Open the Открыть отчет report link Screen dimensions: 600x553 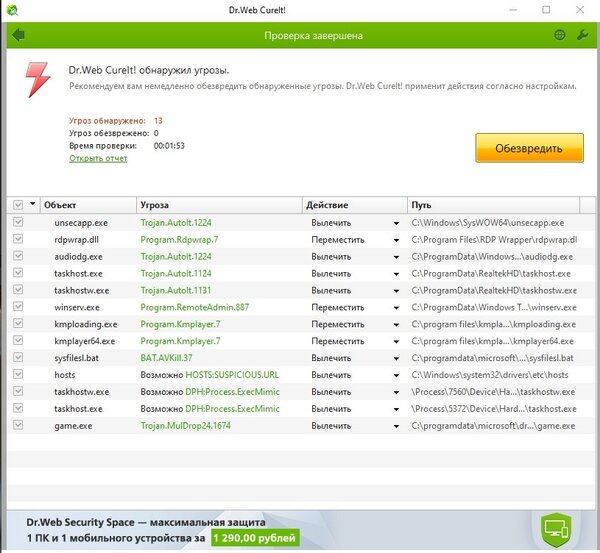[98, 158]
